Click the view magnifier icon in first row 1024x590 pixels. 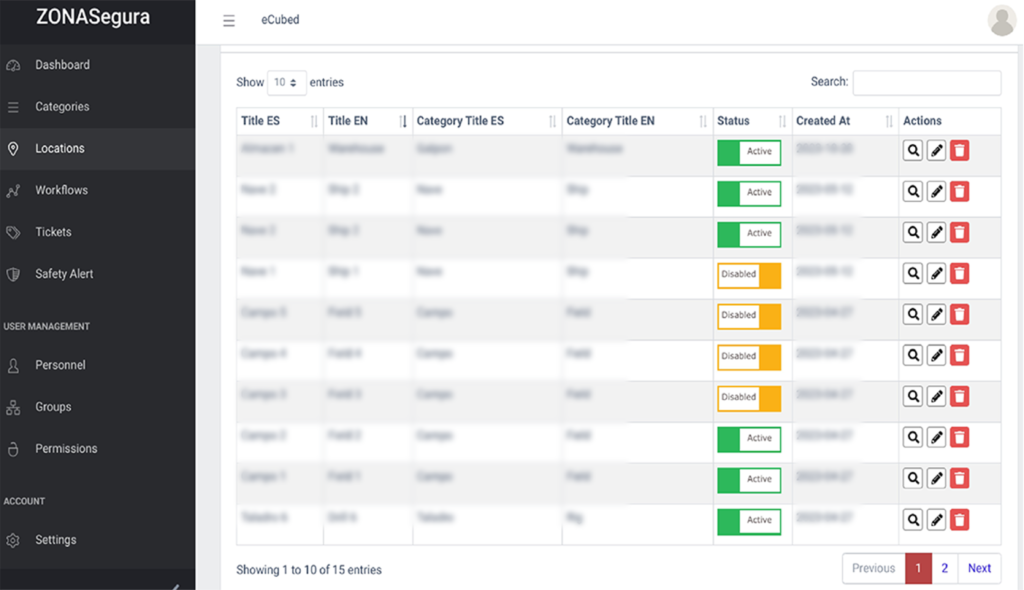pyautogui.click(x=912, y=151)
